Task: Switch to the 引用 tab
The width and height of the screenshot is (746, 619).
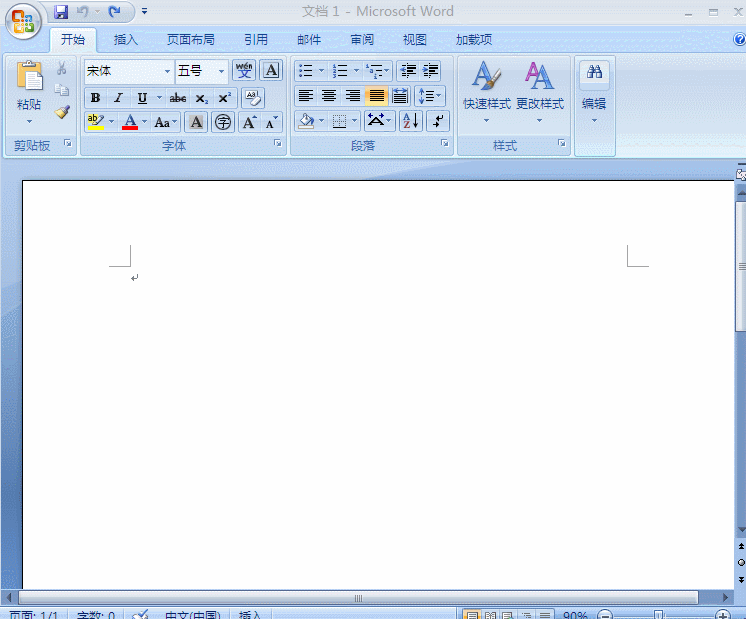Action: click(255, 40)
